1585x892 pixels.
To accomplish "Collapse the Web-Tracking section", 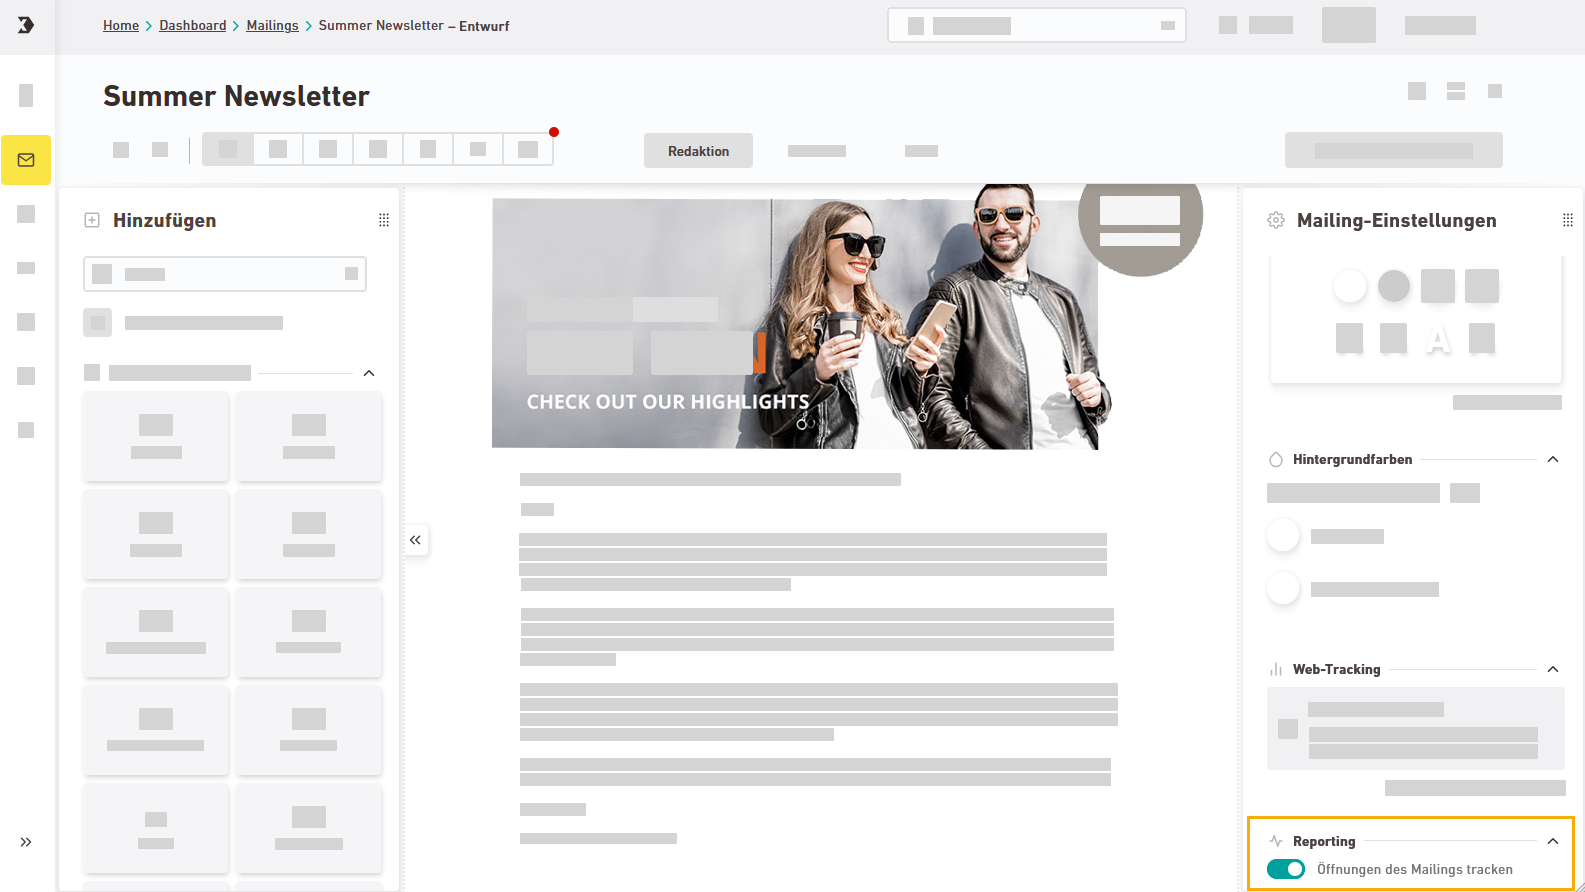I will [x=1553, y=669].
